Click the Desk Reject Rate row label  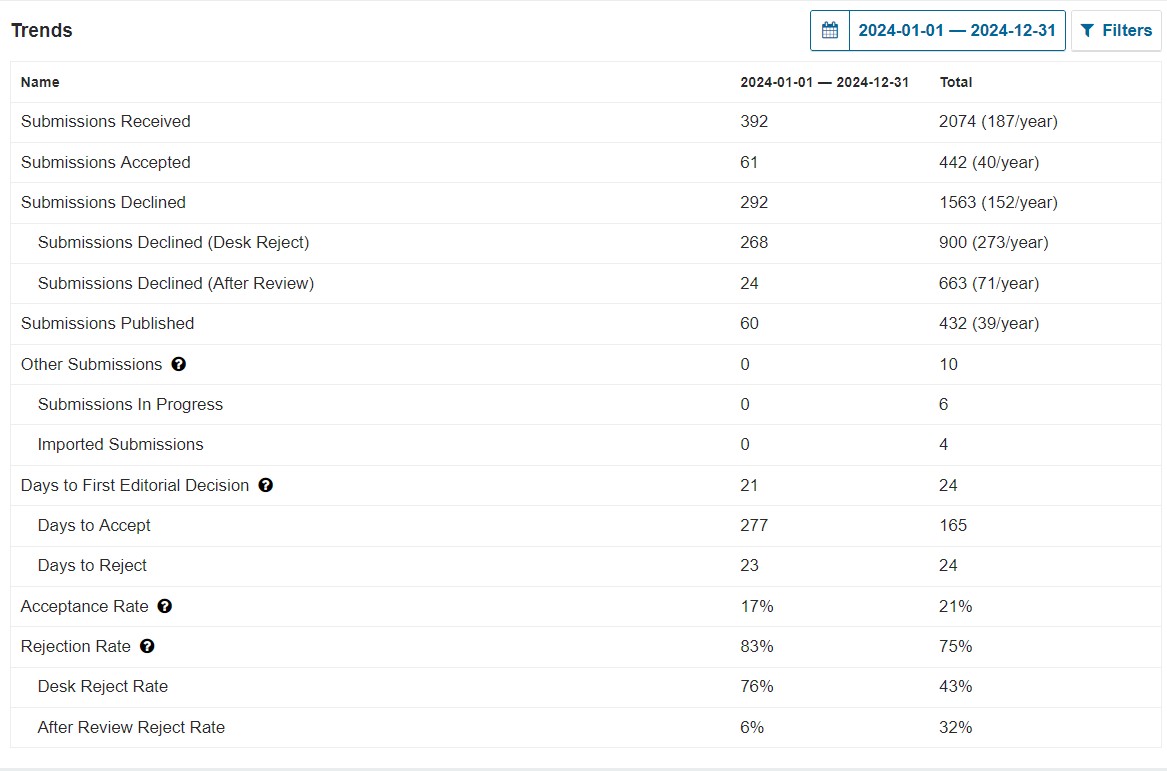pyautogui.click(x=103, y=687)
